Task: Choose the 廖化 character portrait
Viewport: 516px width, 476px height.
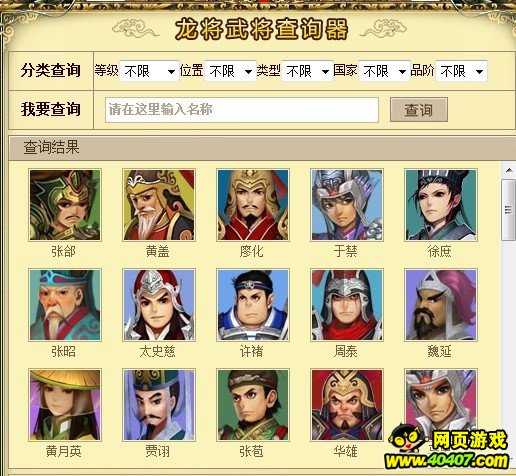Action: (253, 205)
